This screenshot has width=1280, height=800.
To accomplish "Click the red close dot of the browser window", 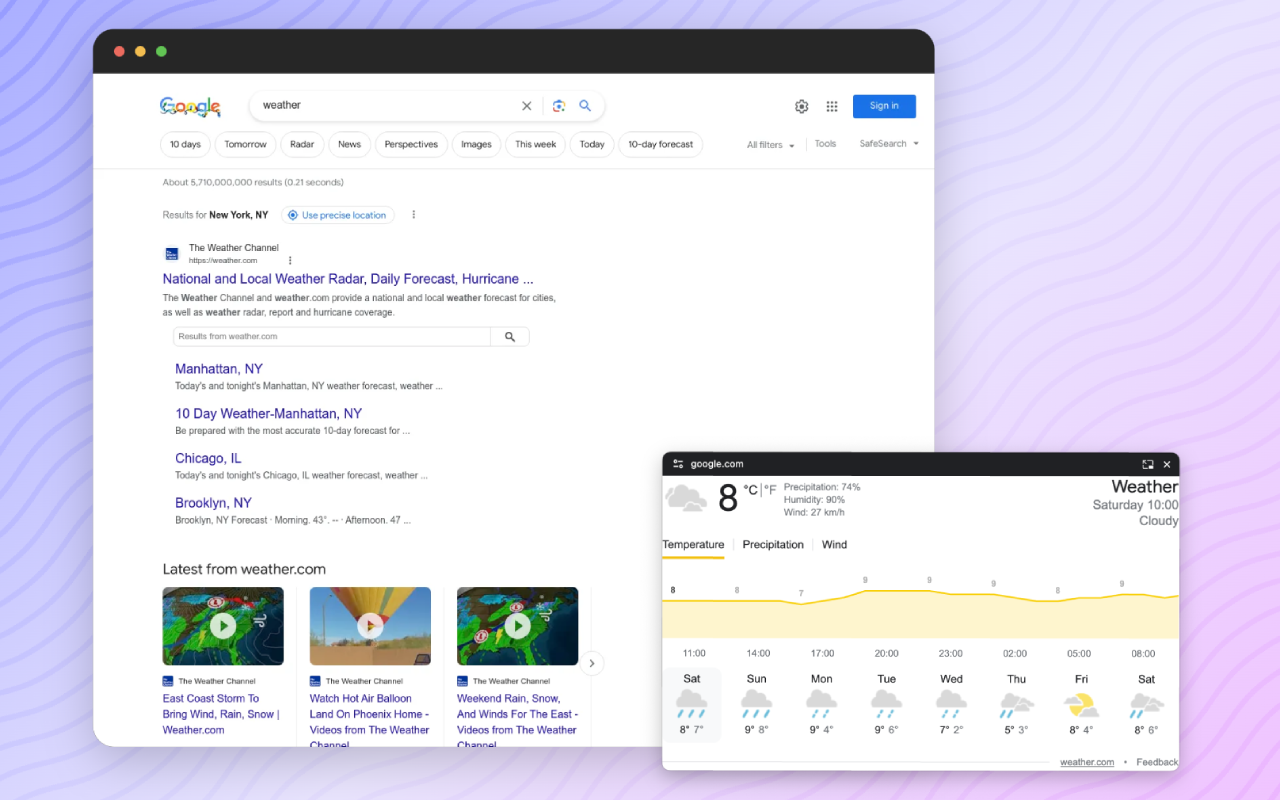I will (x=119, y=51).
